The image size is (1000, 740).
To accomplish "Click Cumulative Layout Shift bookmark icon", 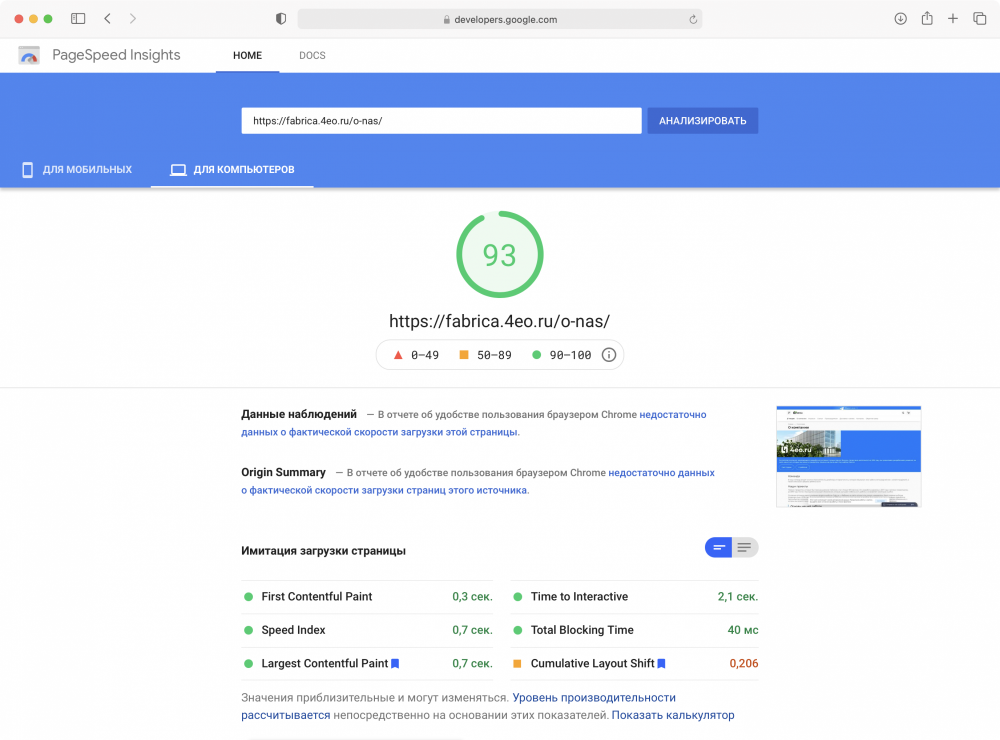I will (661, 663).
